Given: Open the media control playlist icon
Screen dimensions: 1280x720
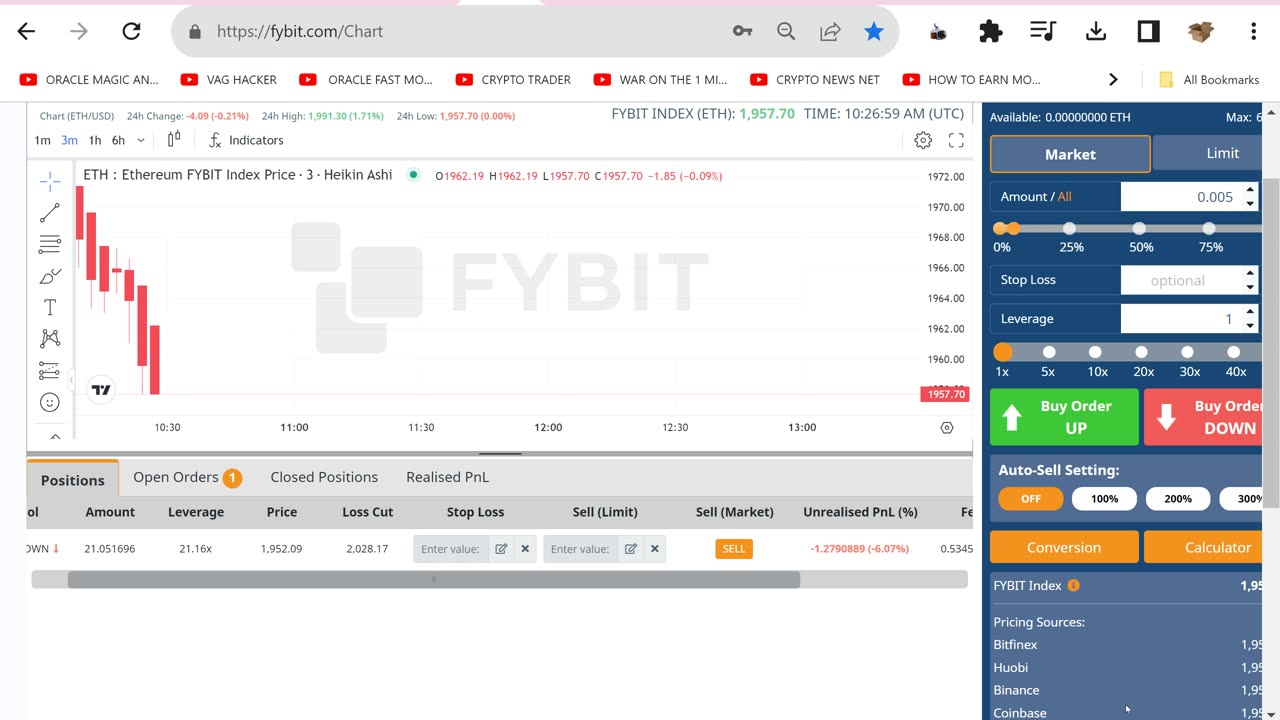Looking at the screenshot, I should [1043, 31].
